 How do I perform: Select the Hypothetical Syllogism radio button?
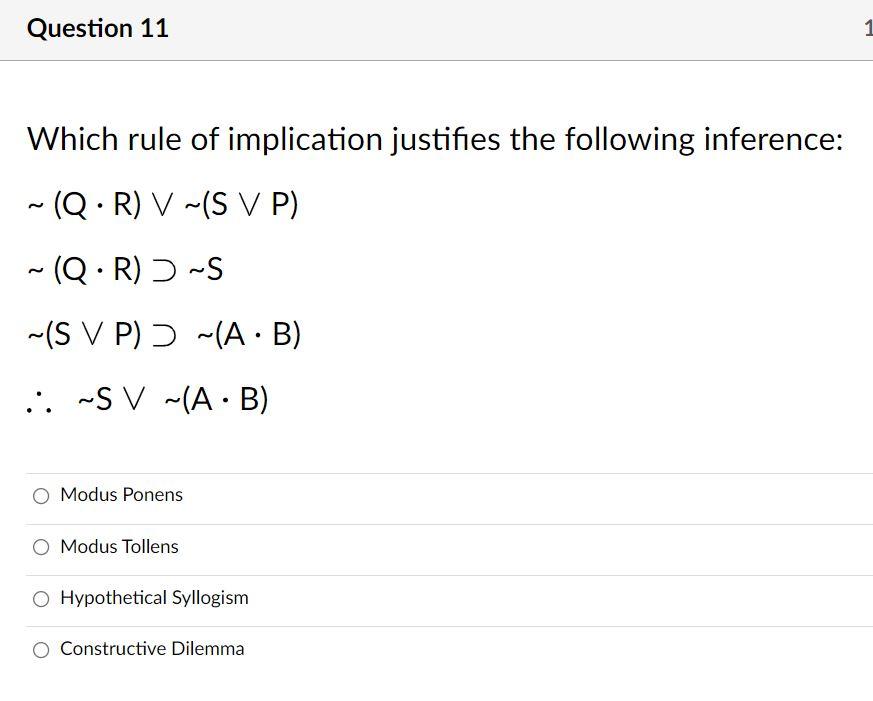point(41,597)
